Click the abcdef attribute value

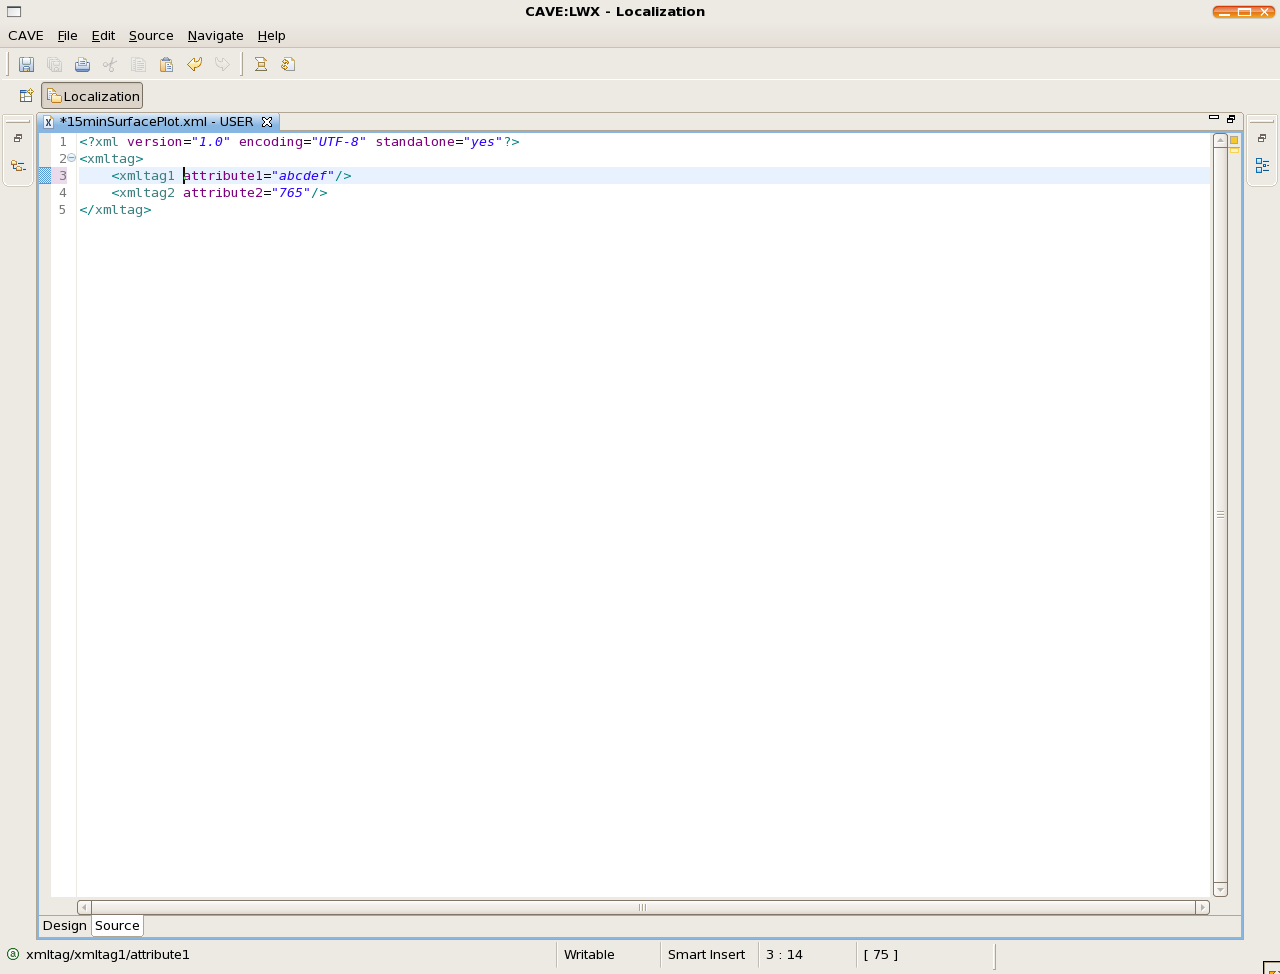pos(303,176)
